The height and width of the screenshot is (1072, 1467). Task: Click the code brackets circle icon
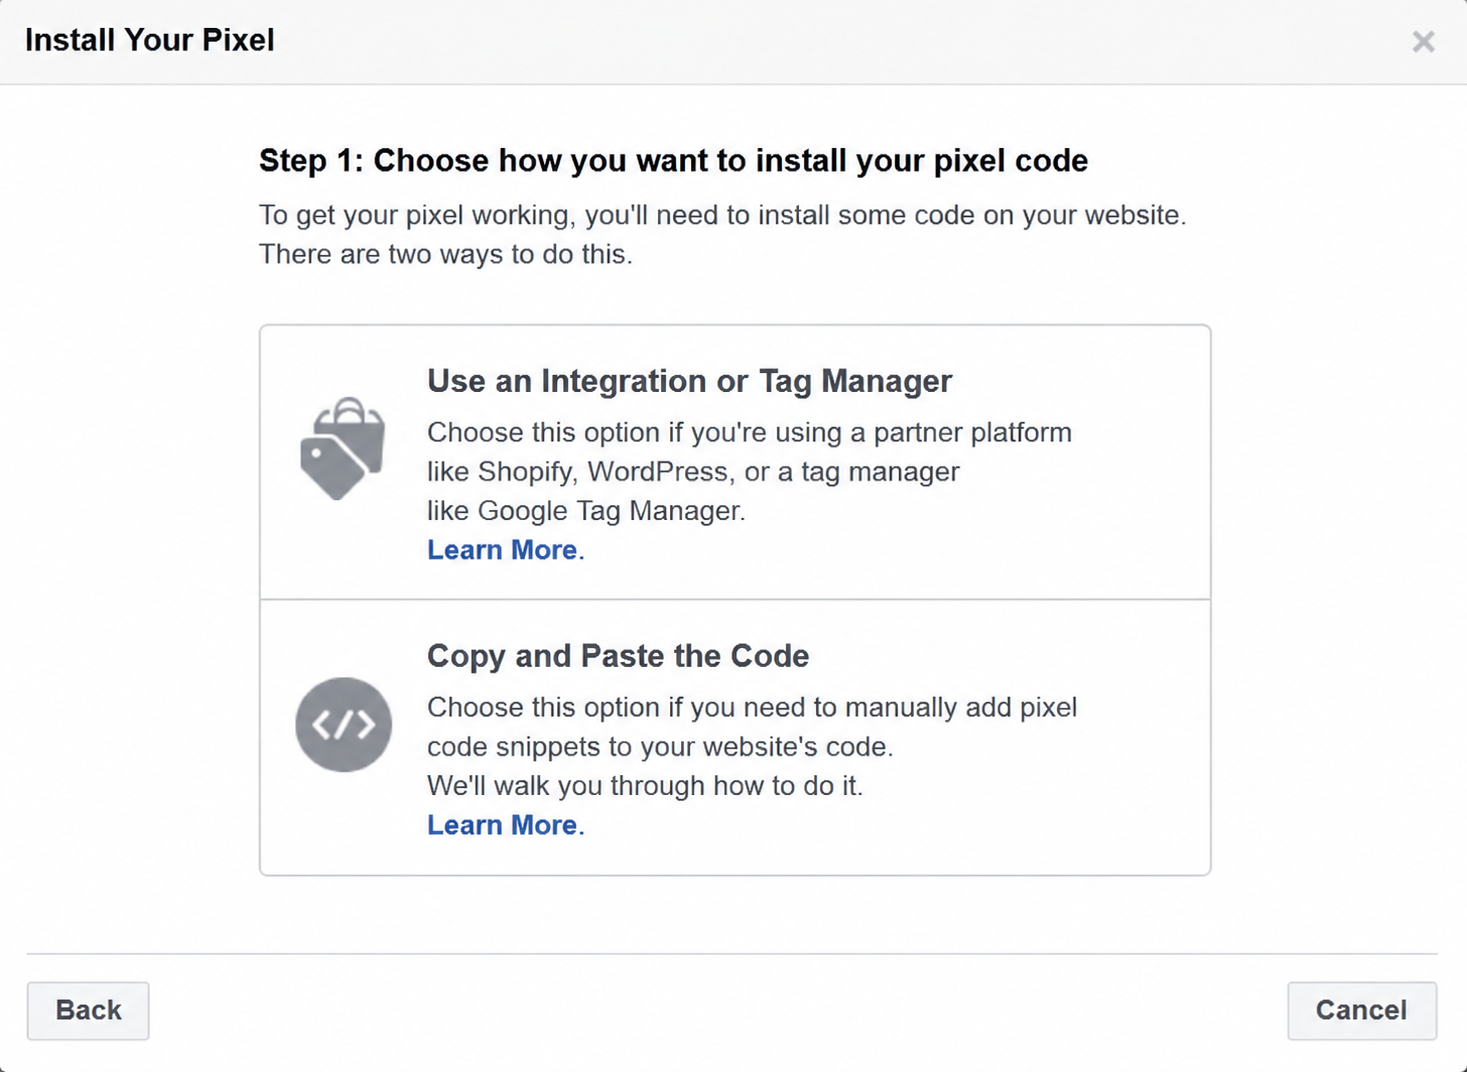point(343,724)
